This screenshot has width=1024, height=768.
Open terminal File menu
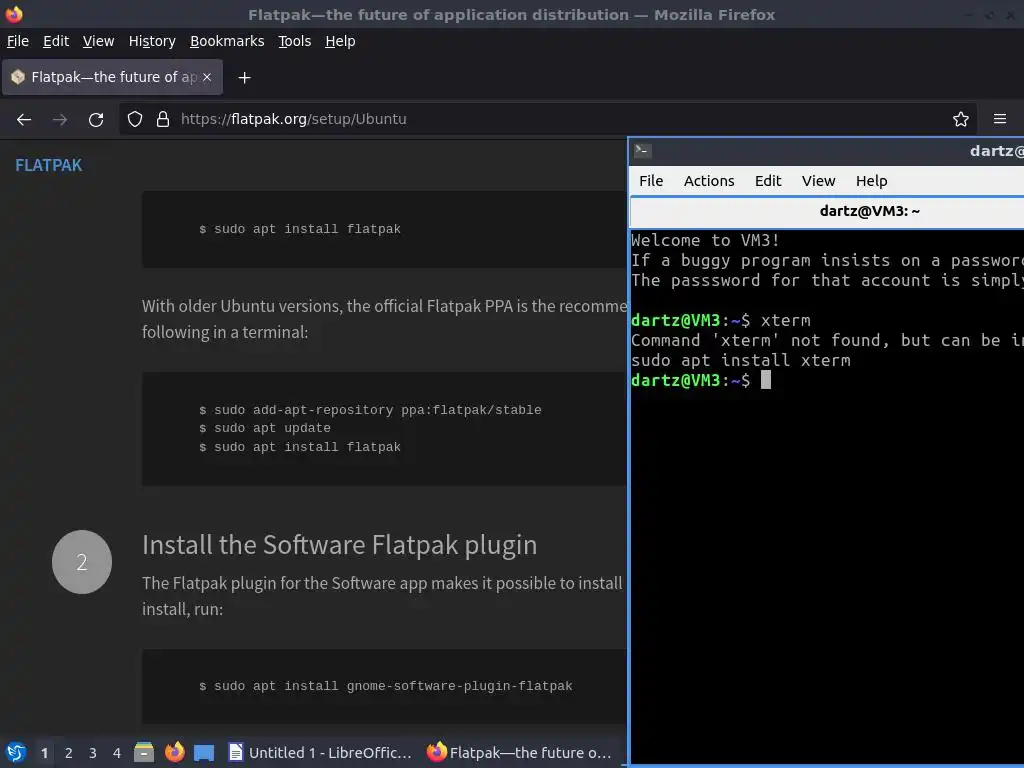click(651, 181)
